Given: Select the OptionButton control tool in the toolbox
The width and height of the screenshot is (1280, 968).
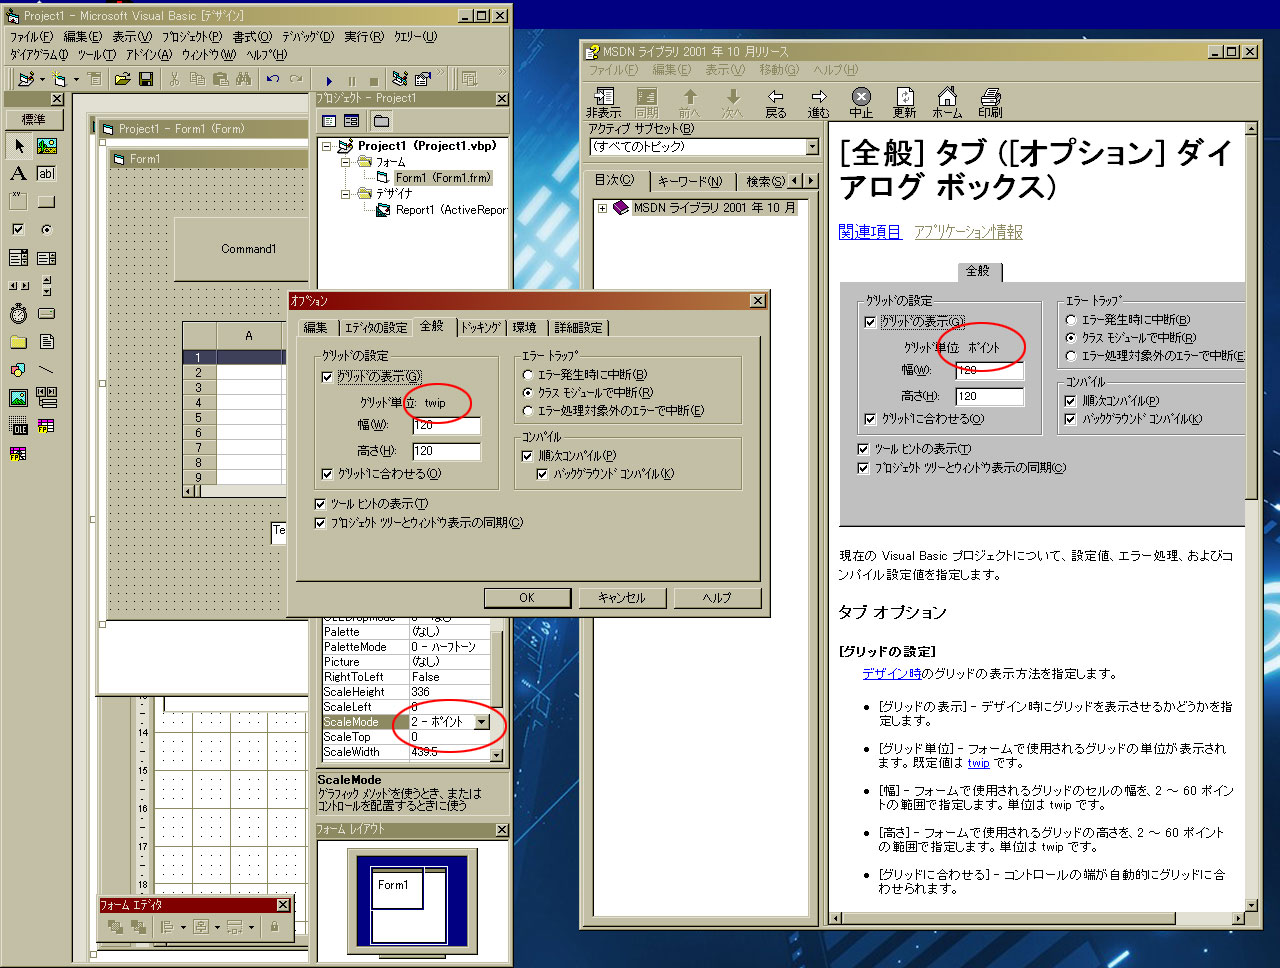Looking at the screenshot, I should (47, 230).
